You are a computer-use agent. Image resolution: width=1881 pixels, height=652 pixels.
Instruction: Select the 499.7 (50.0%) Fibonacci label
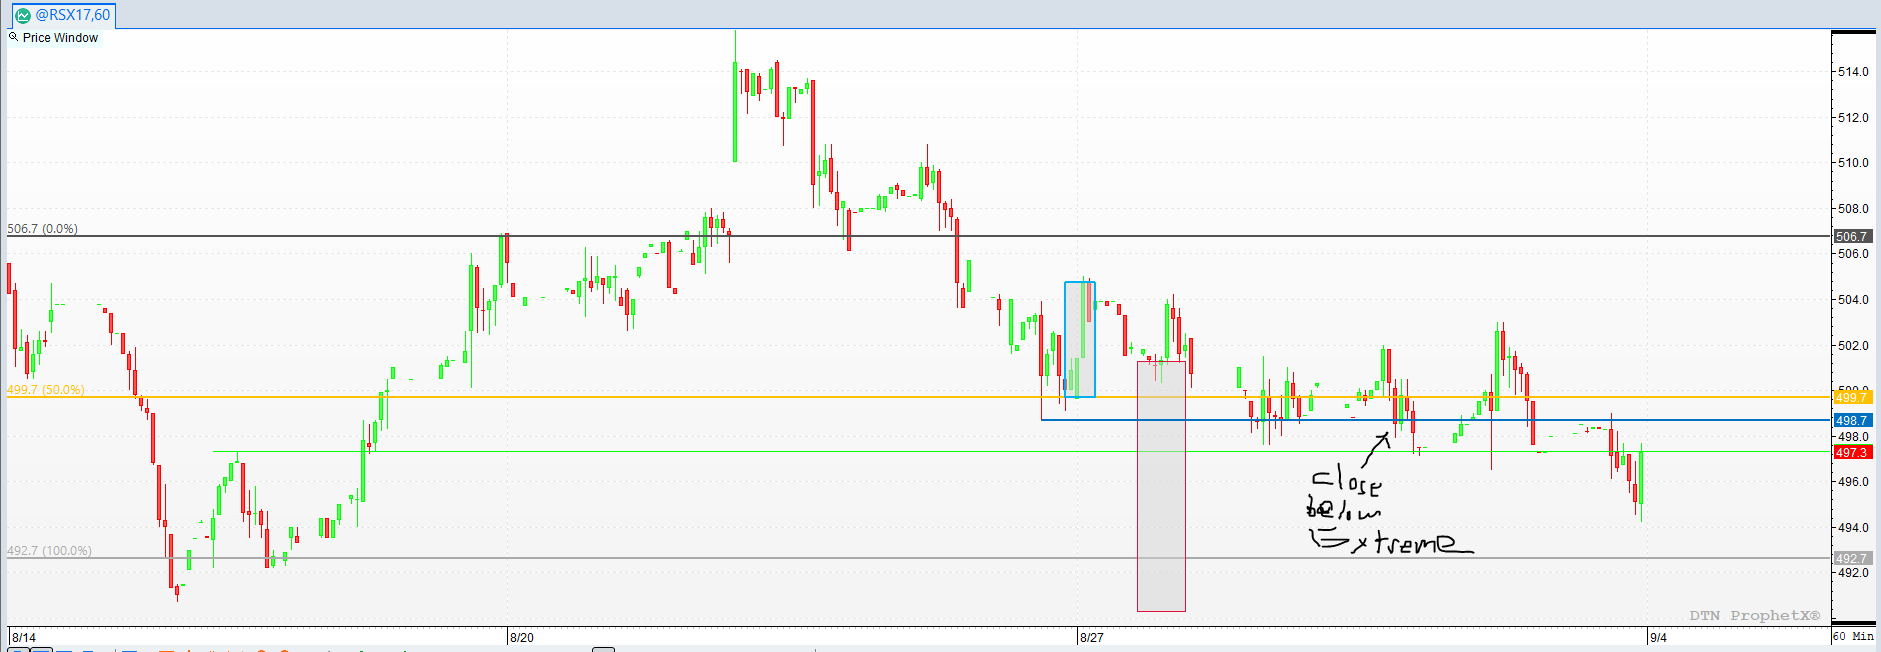46,390
